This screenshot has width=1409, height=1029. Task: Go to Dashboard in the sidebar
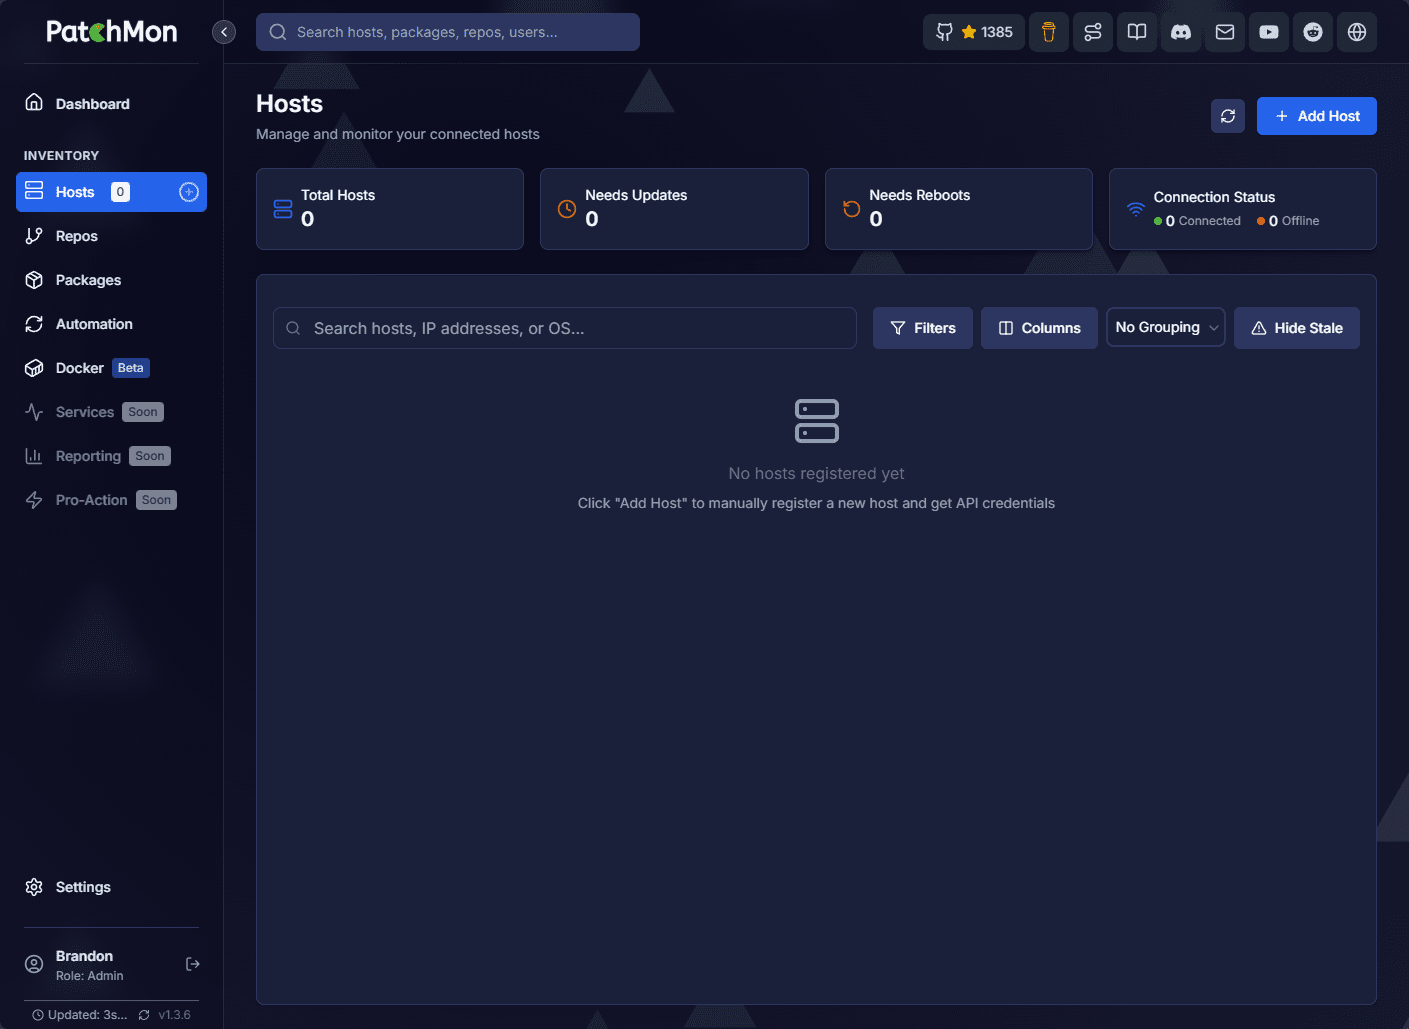coord(111,104)
